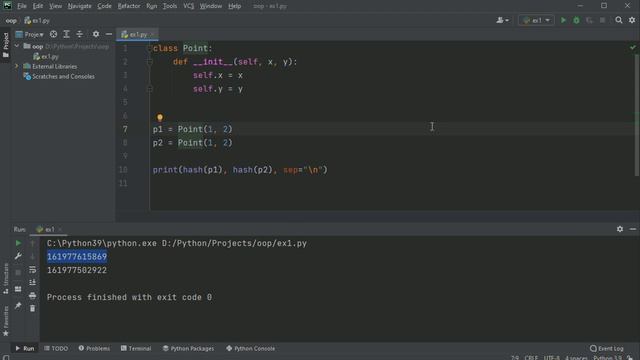Open the TODO tool window

point(56,349)
